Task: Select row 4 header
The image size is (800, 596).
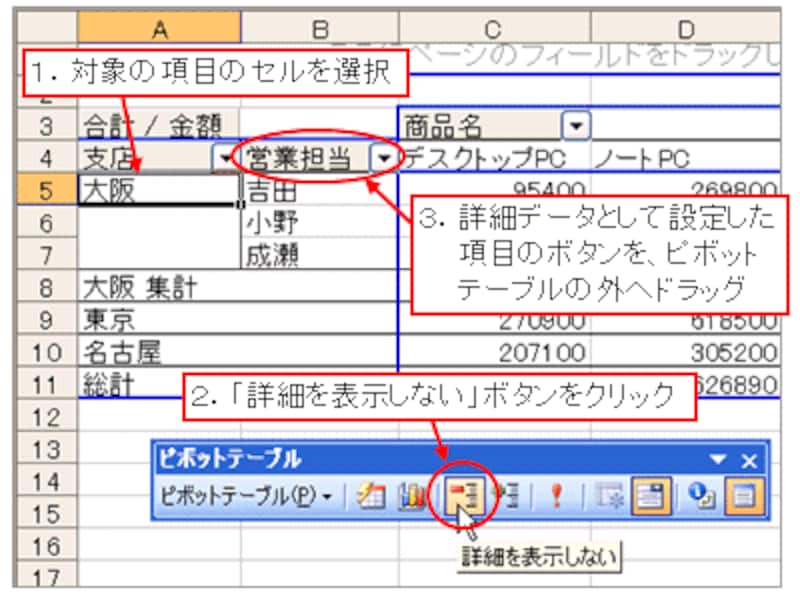Action: 46,158
